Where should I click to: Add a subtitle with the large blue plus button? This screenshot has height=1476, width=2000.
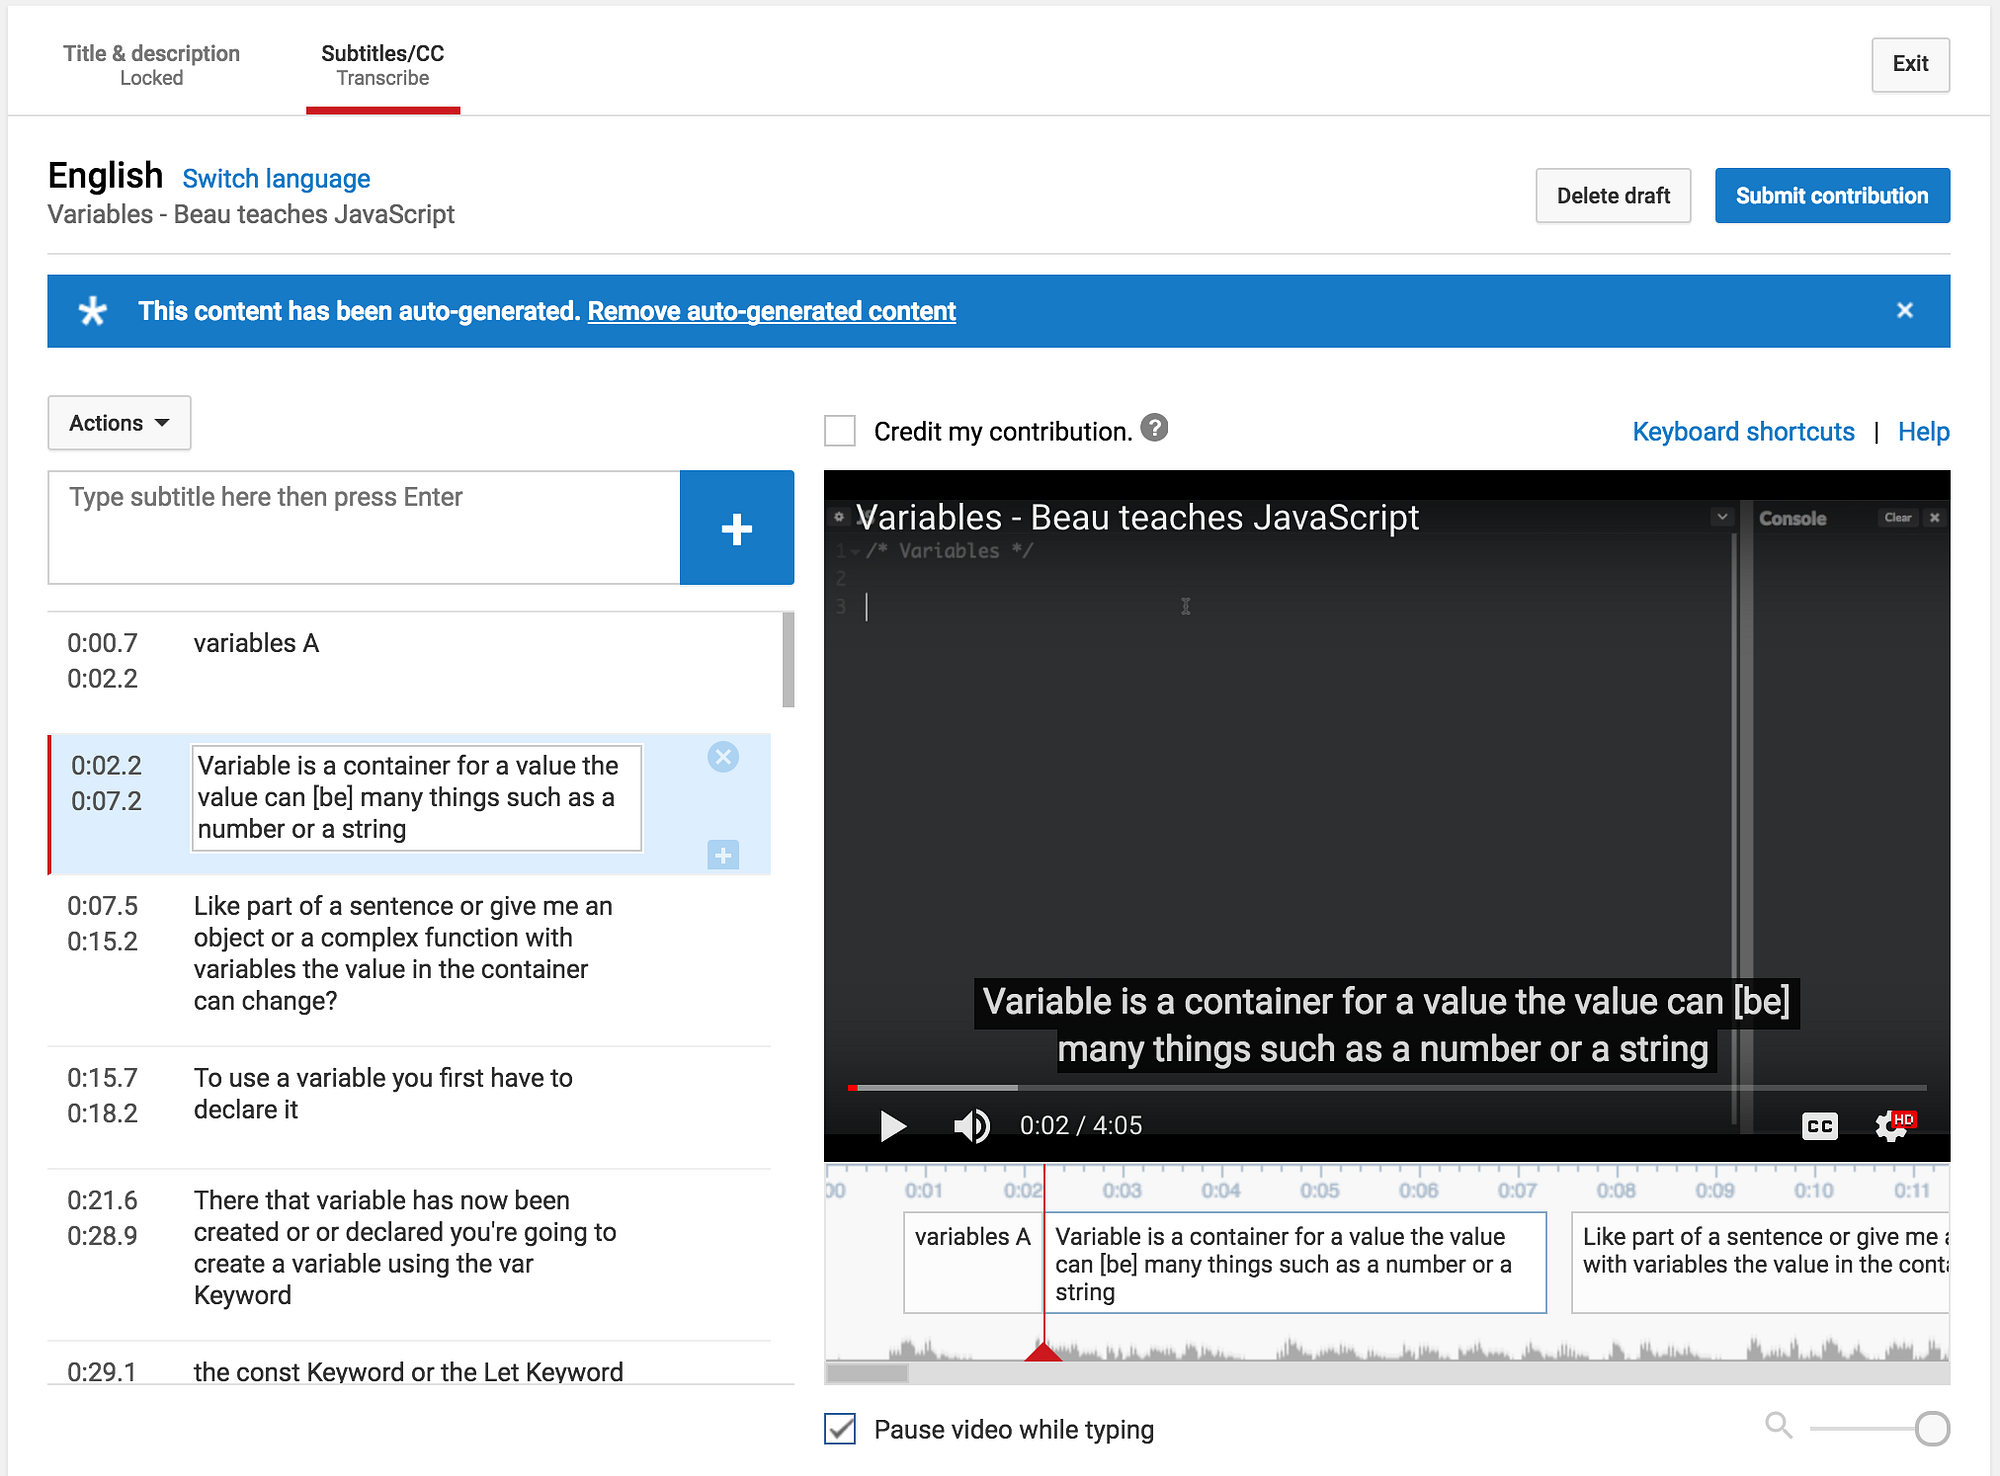[737, 528]
